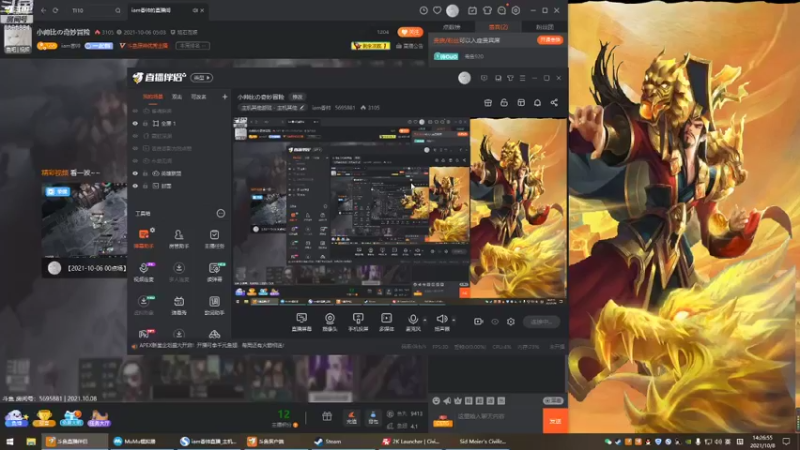The image size is (800, 450).
Task: Switch to the third scene tab
Action: point(198,96)
